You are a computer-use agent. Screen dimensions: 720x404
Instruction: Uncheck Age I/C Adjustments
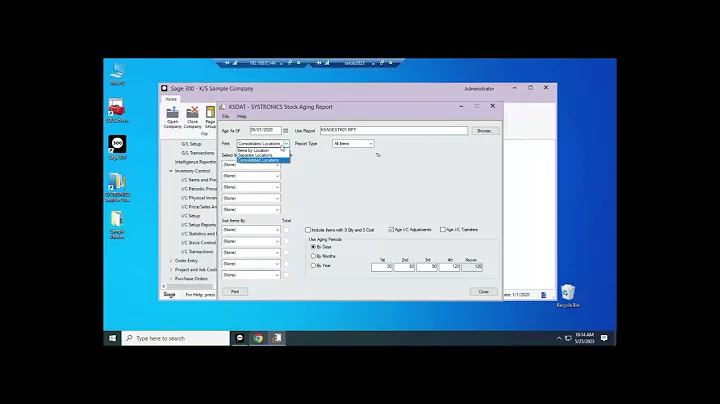coord(391,230)
